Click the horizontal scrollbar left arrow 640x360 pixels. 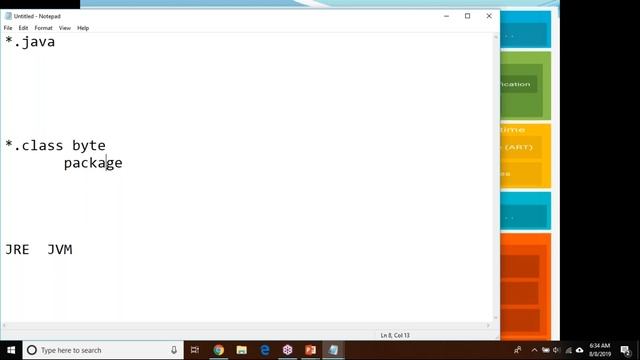click(x=4, y=325)
